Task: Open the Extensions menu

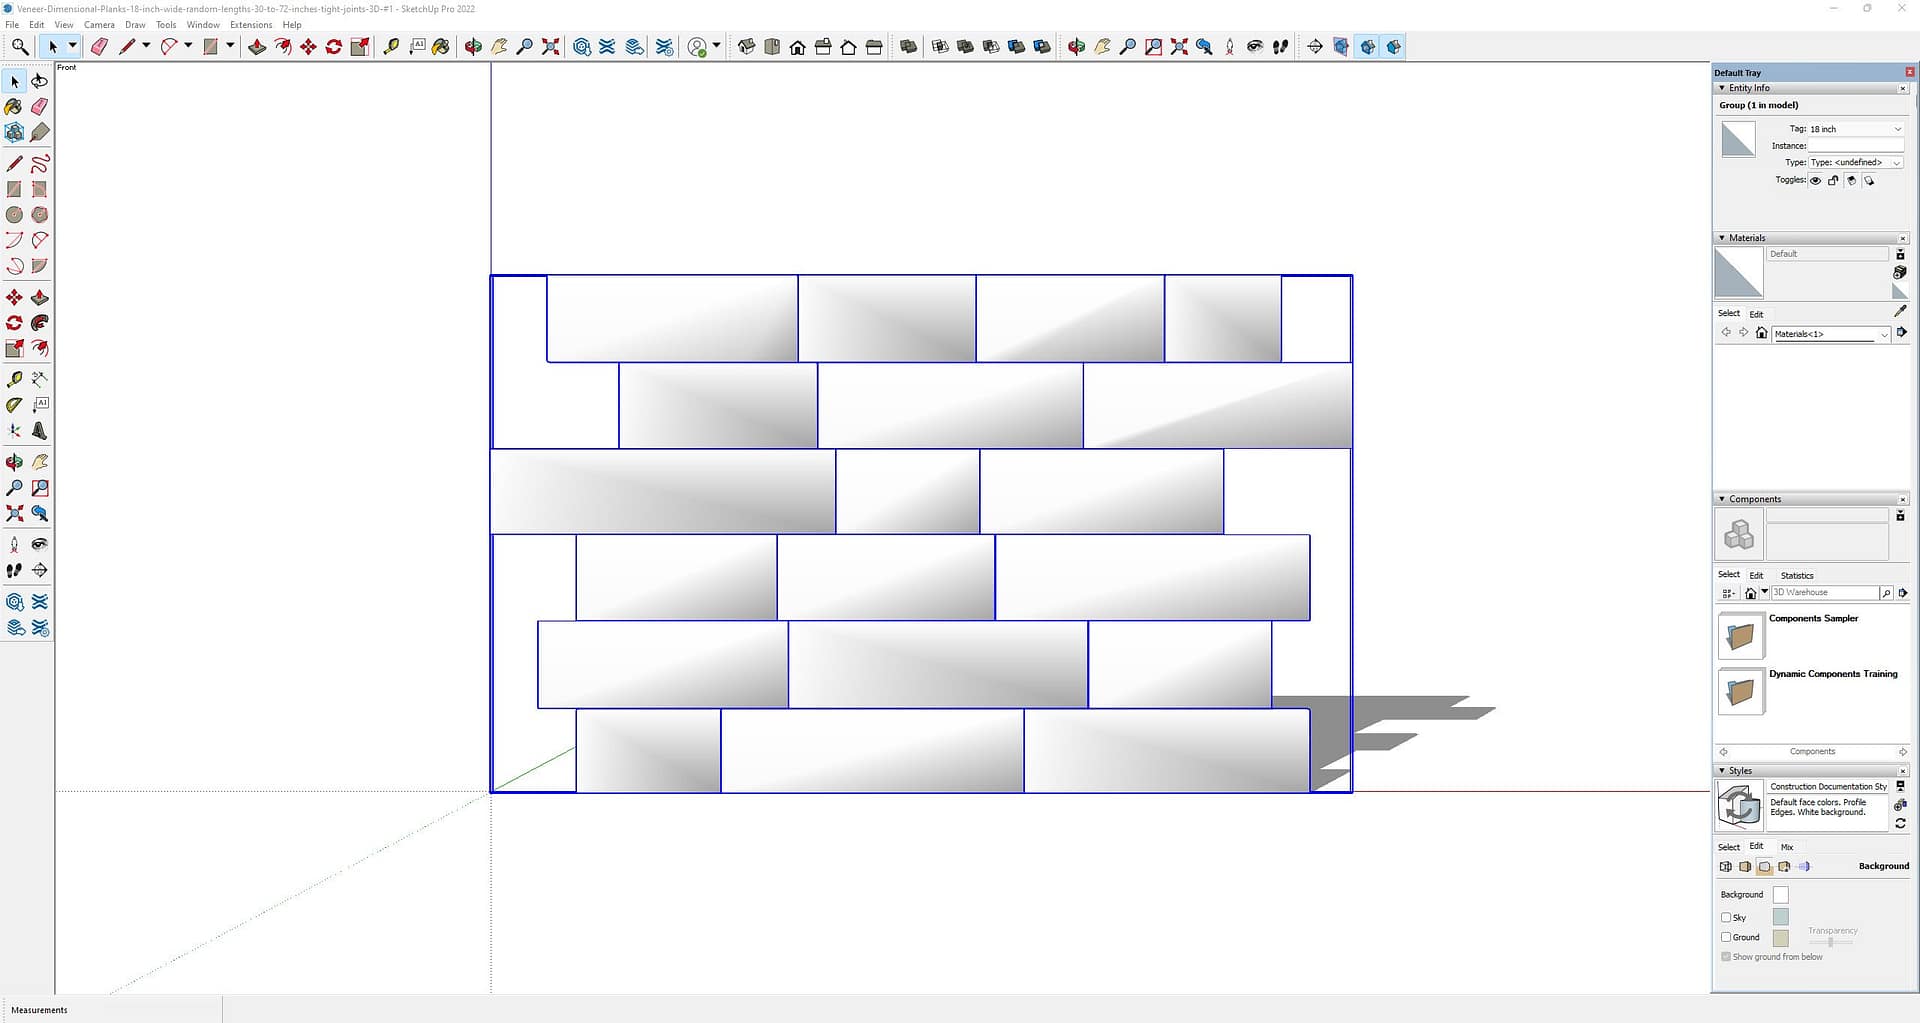Action: (x=250, y=25)
